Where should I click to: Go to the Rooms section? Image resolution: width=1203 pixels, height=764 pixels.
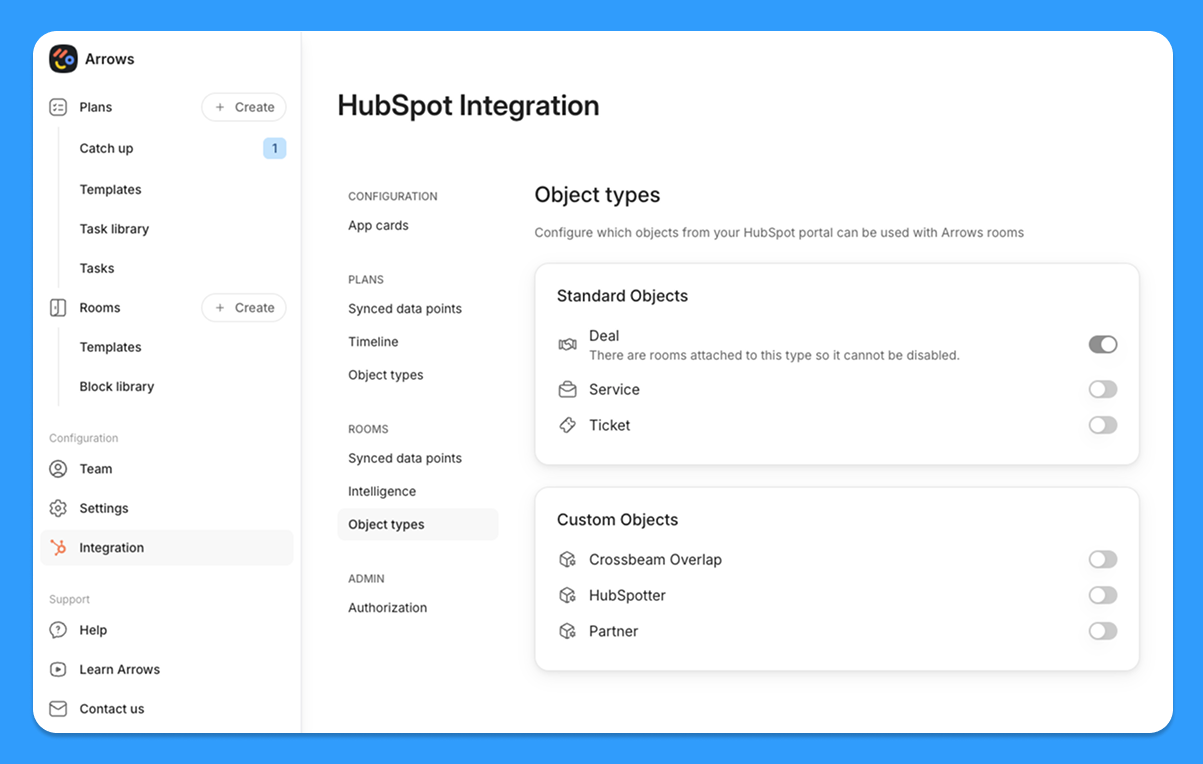100,308
